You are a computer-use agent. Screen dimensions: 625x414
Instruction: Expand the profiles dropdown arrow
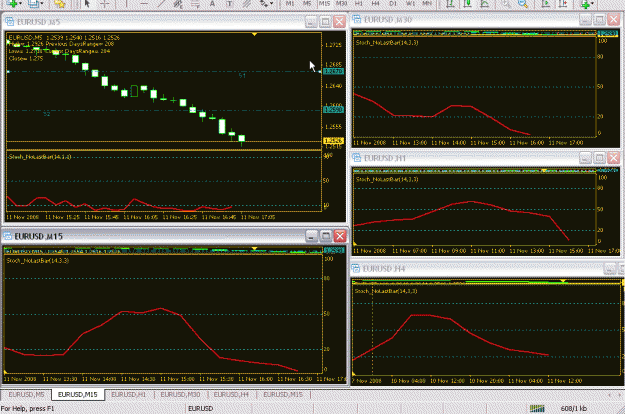[x=41, y=4]
